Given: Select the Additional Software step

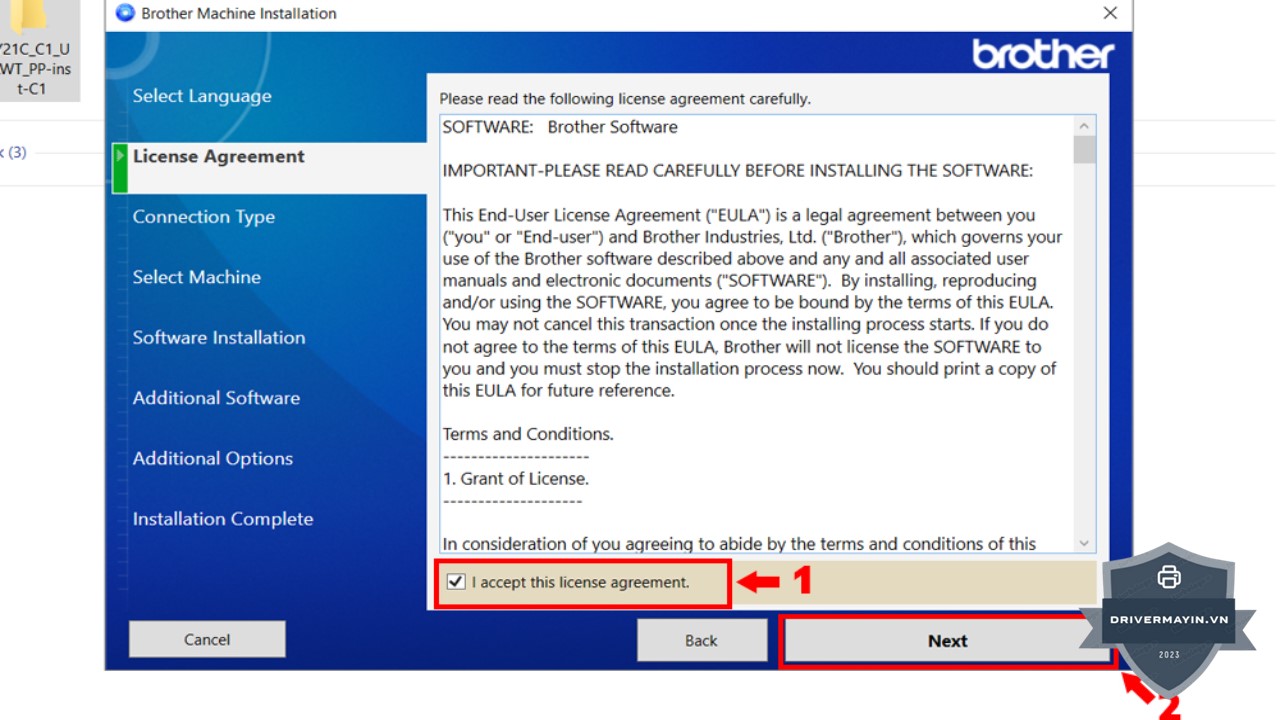Looking at the screenshot, I should click(x=216, y=398).
